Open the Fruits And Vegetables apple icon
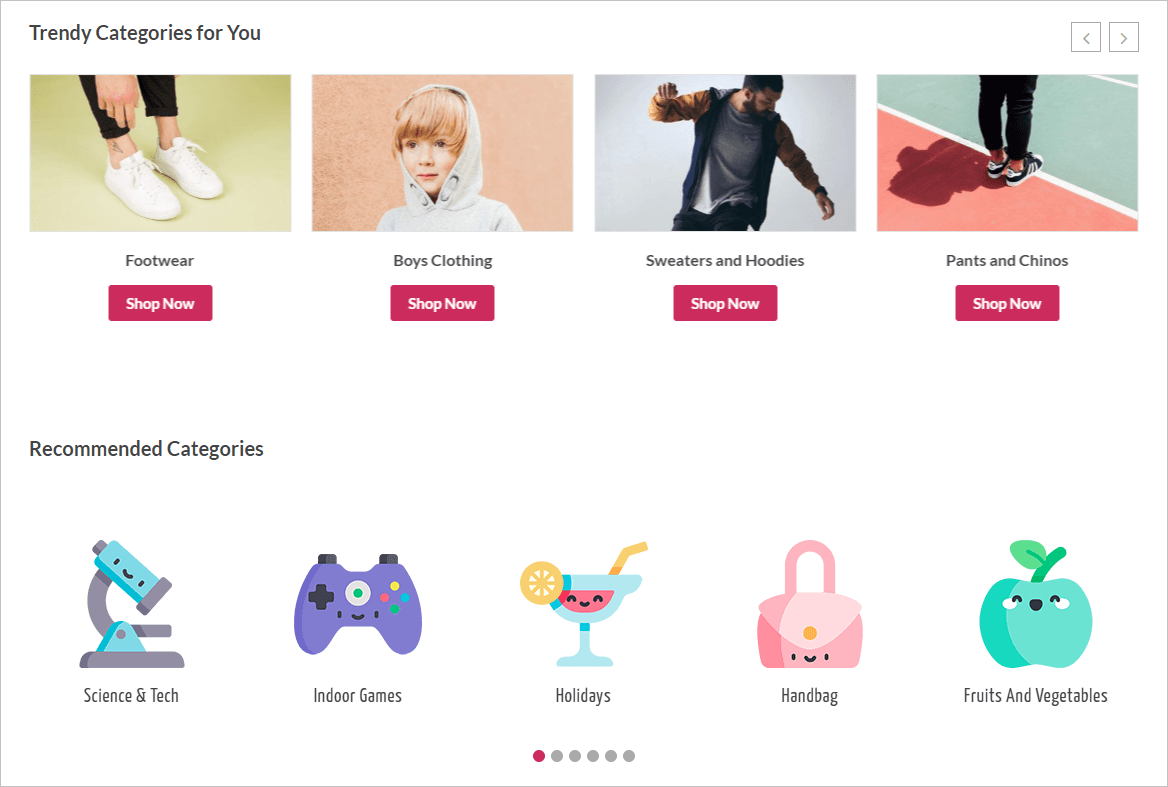1168x787 pixels. 1035,604
